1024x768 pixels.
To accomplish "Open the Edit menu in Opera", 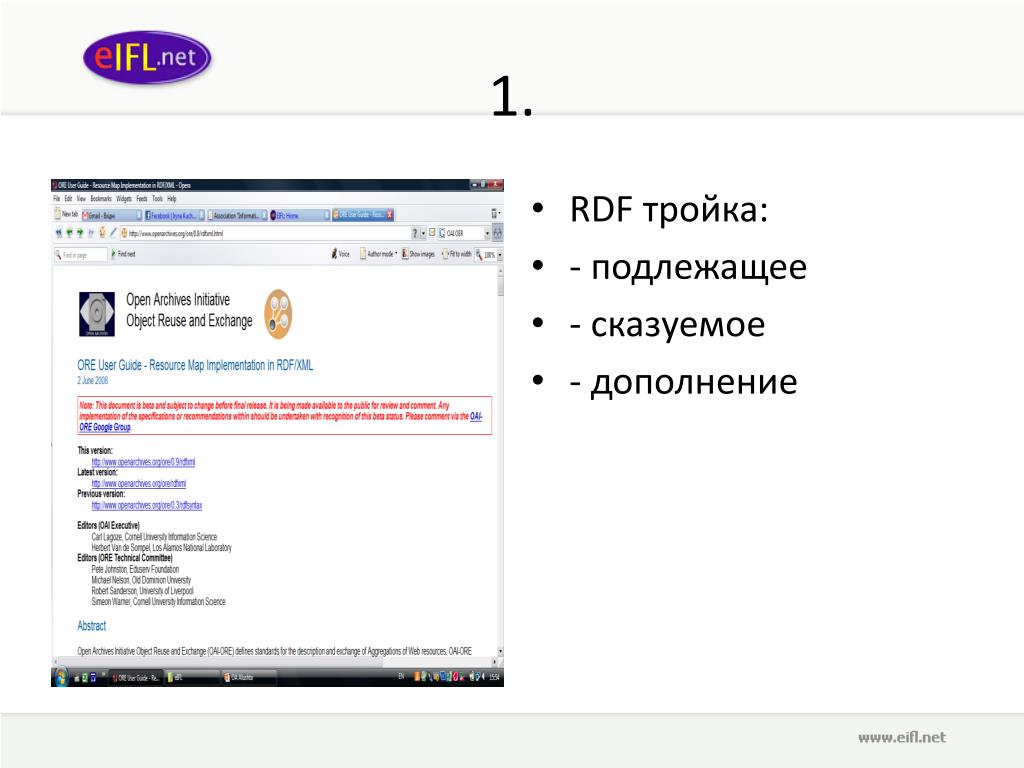I will (x=68, y=199).
